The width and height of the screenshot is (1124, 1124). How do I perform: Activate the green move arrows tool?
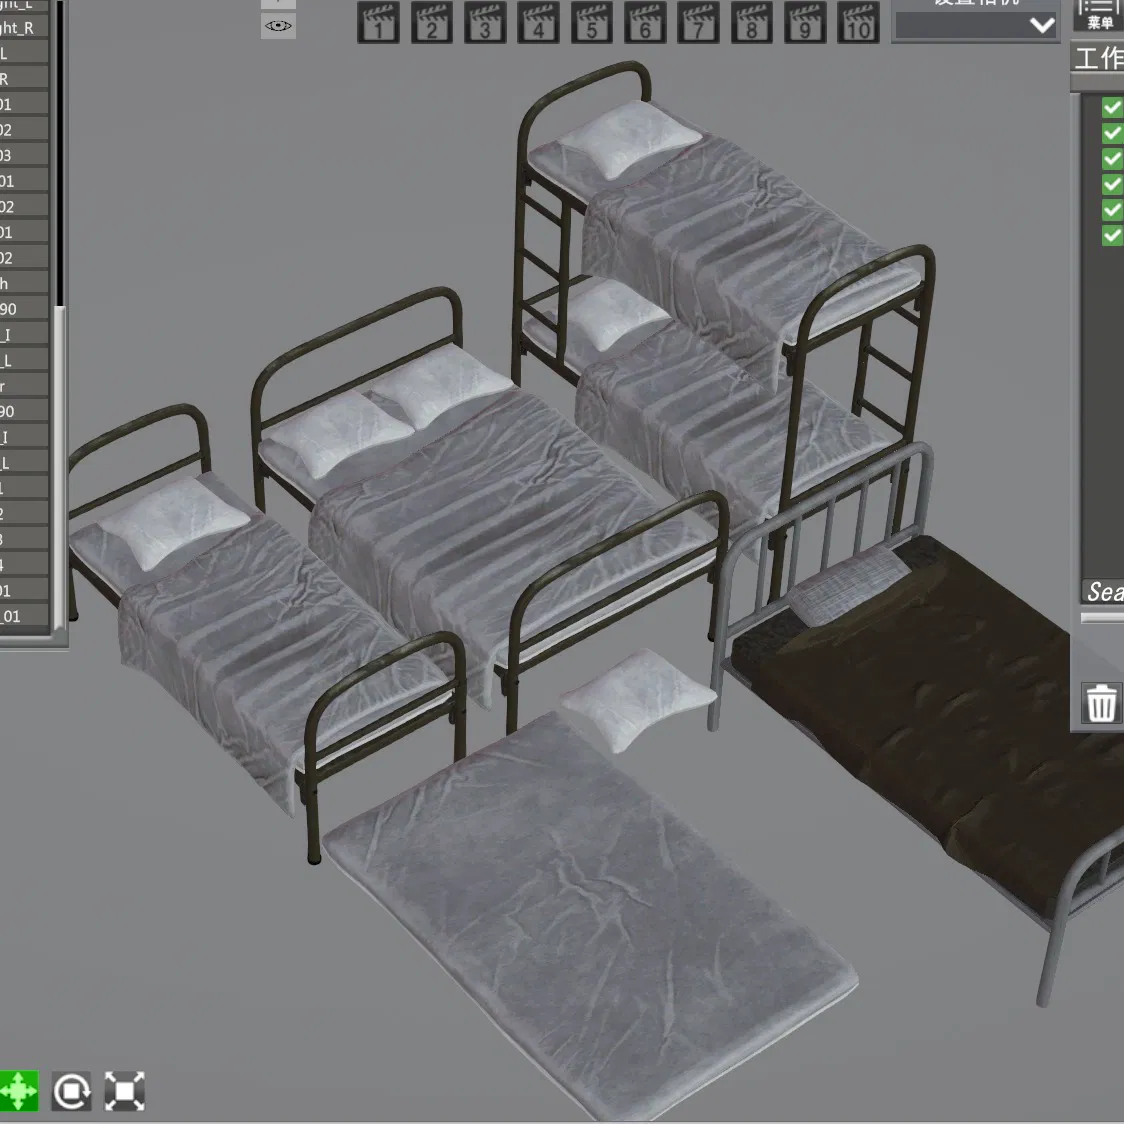pyautogui.click(x=19, y=1091)
